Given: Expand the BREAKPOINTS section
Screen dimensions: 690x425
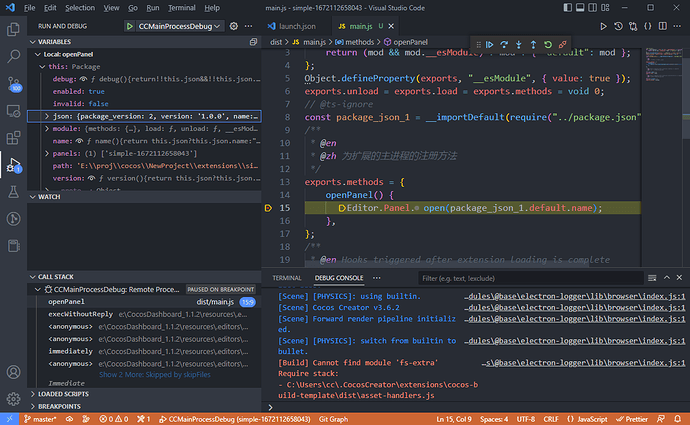Looking at the screenshot, I should pyautogui.click(x=60, y=406).
